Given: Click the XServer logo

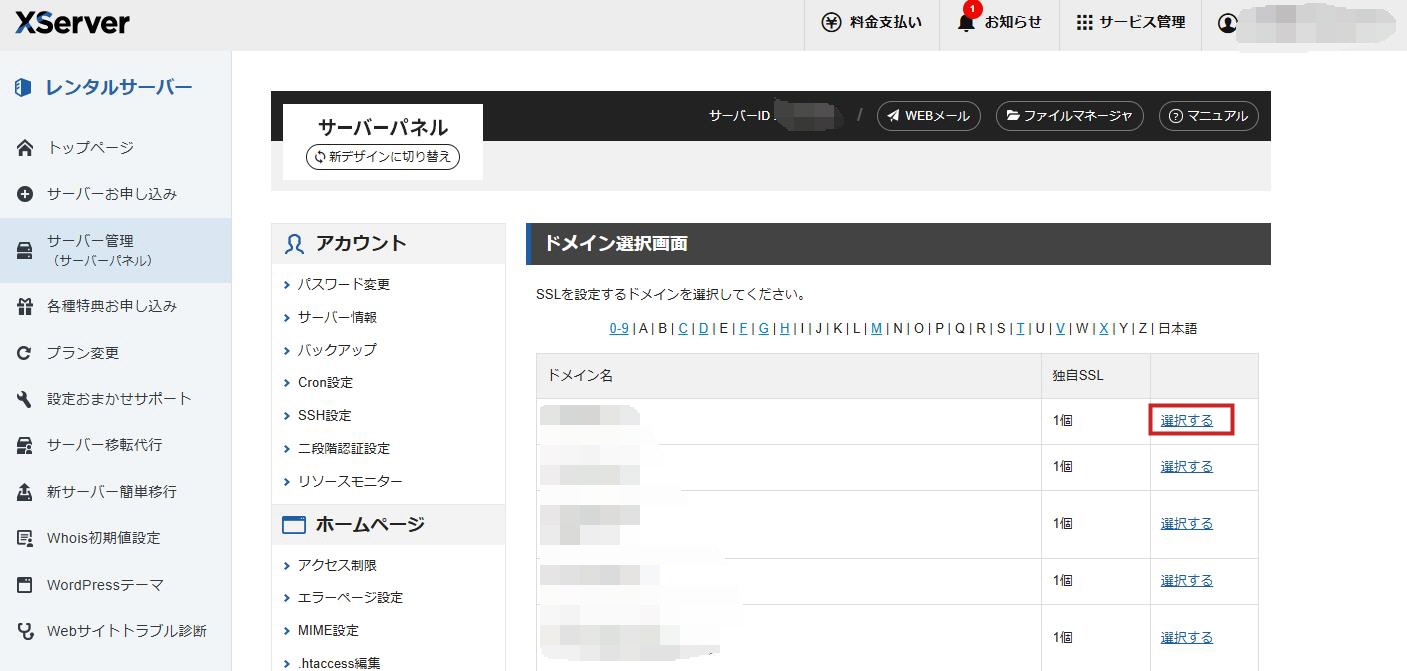Looking at the screenshot, I should (72, 23).
